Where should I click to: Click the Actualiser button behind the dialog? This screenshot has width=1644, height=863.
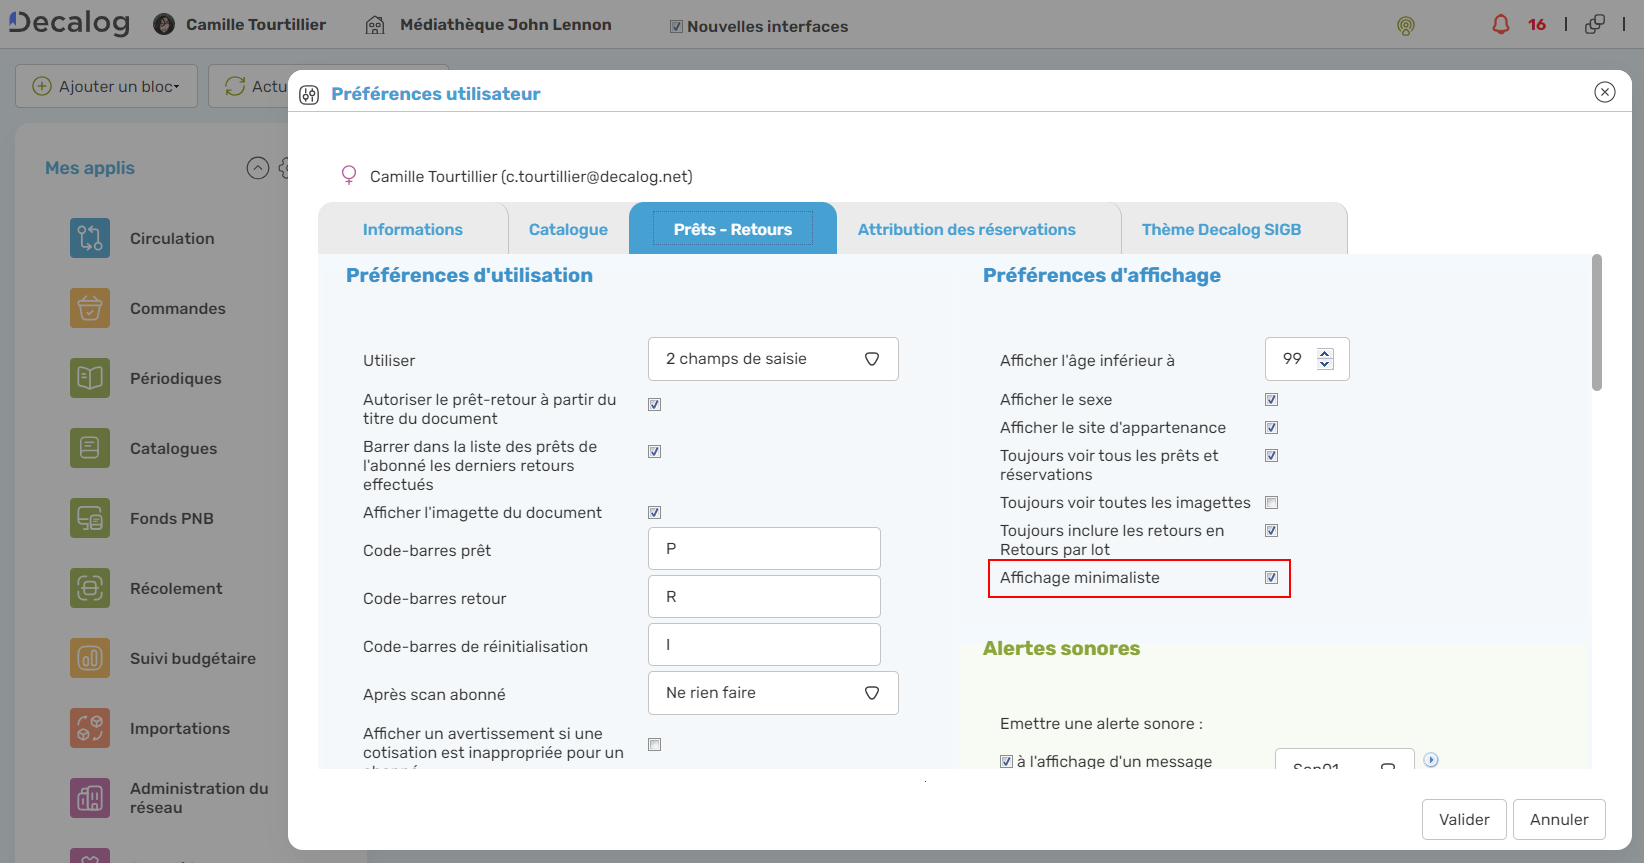tap(249, 87)
